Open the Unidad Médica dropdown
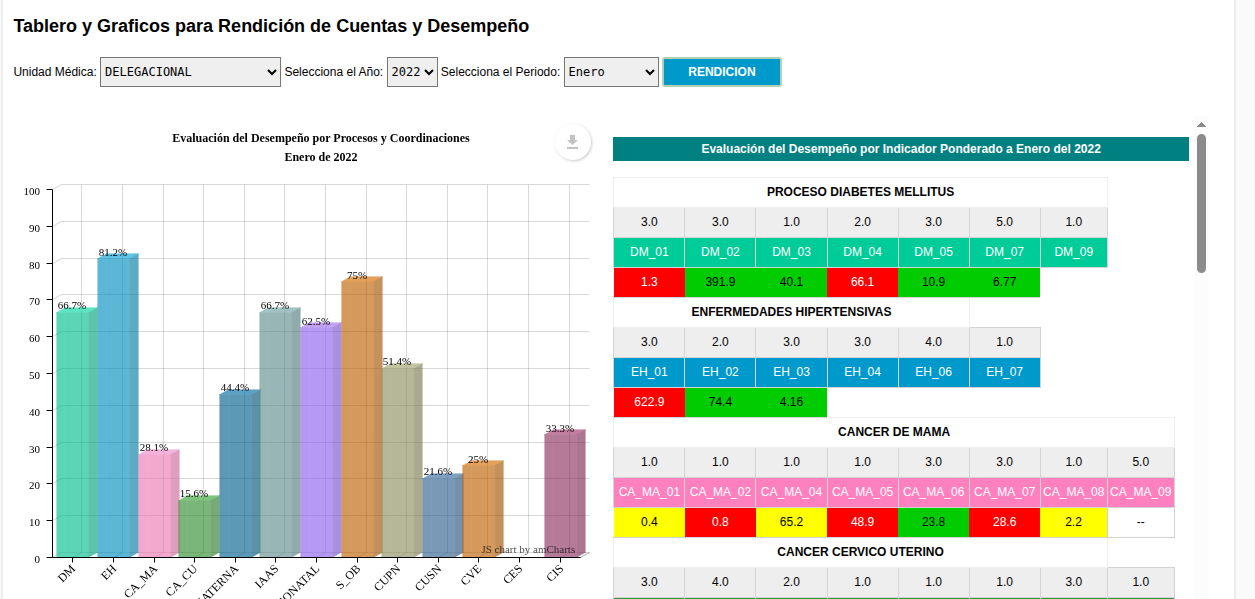 190,72
